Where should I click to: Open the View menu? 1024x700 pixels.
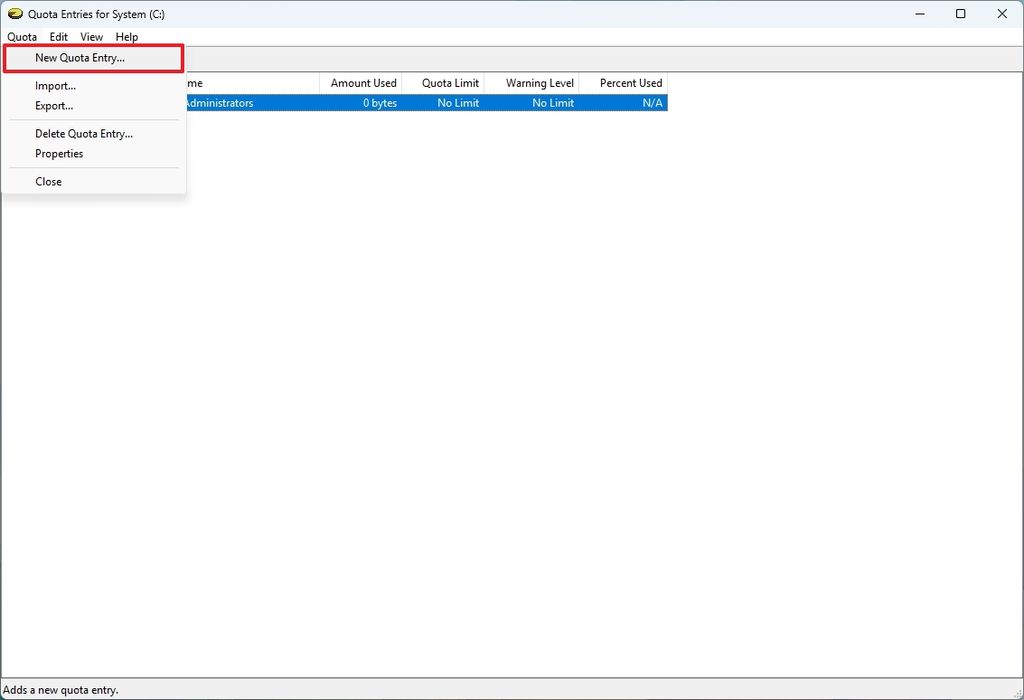[91, 36]
